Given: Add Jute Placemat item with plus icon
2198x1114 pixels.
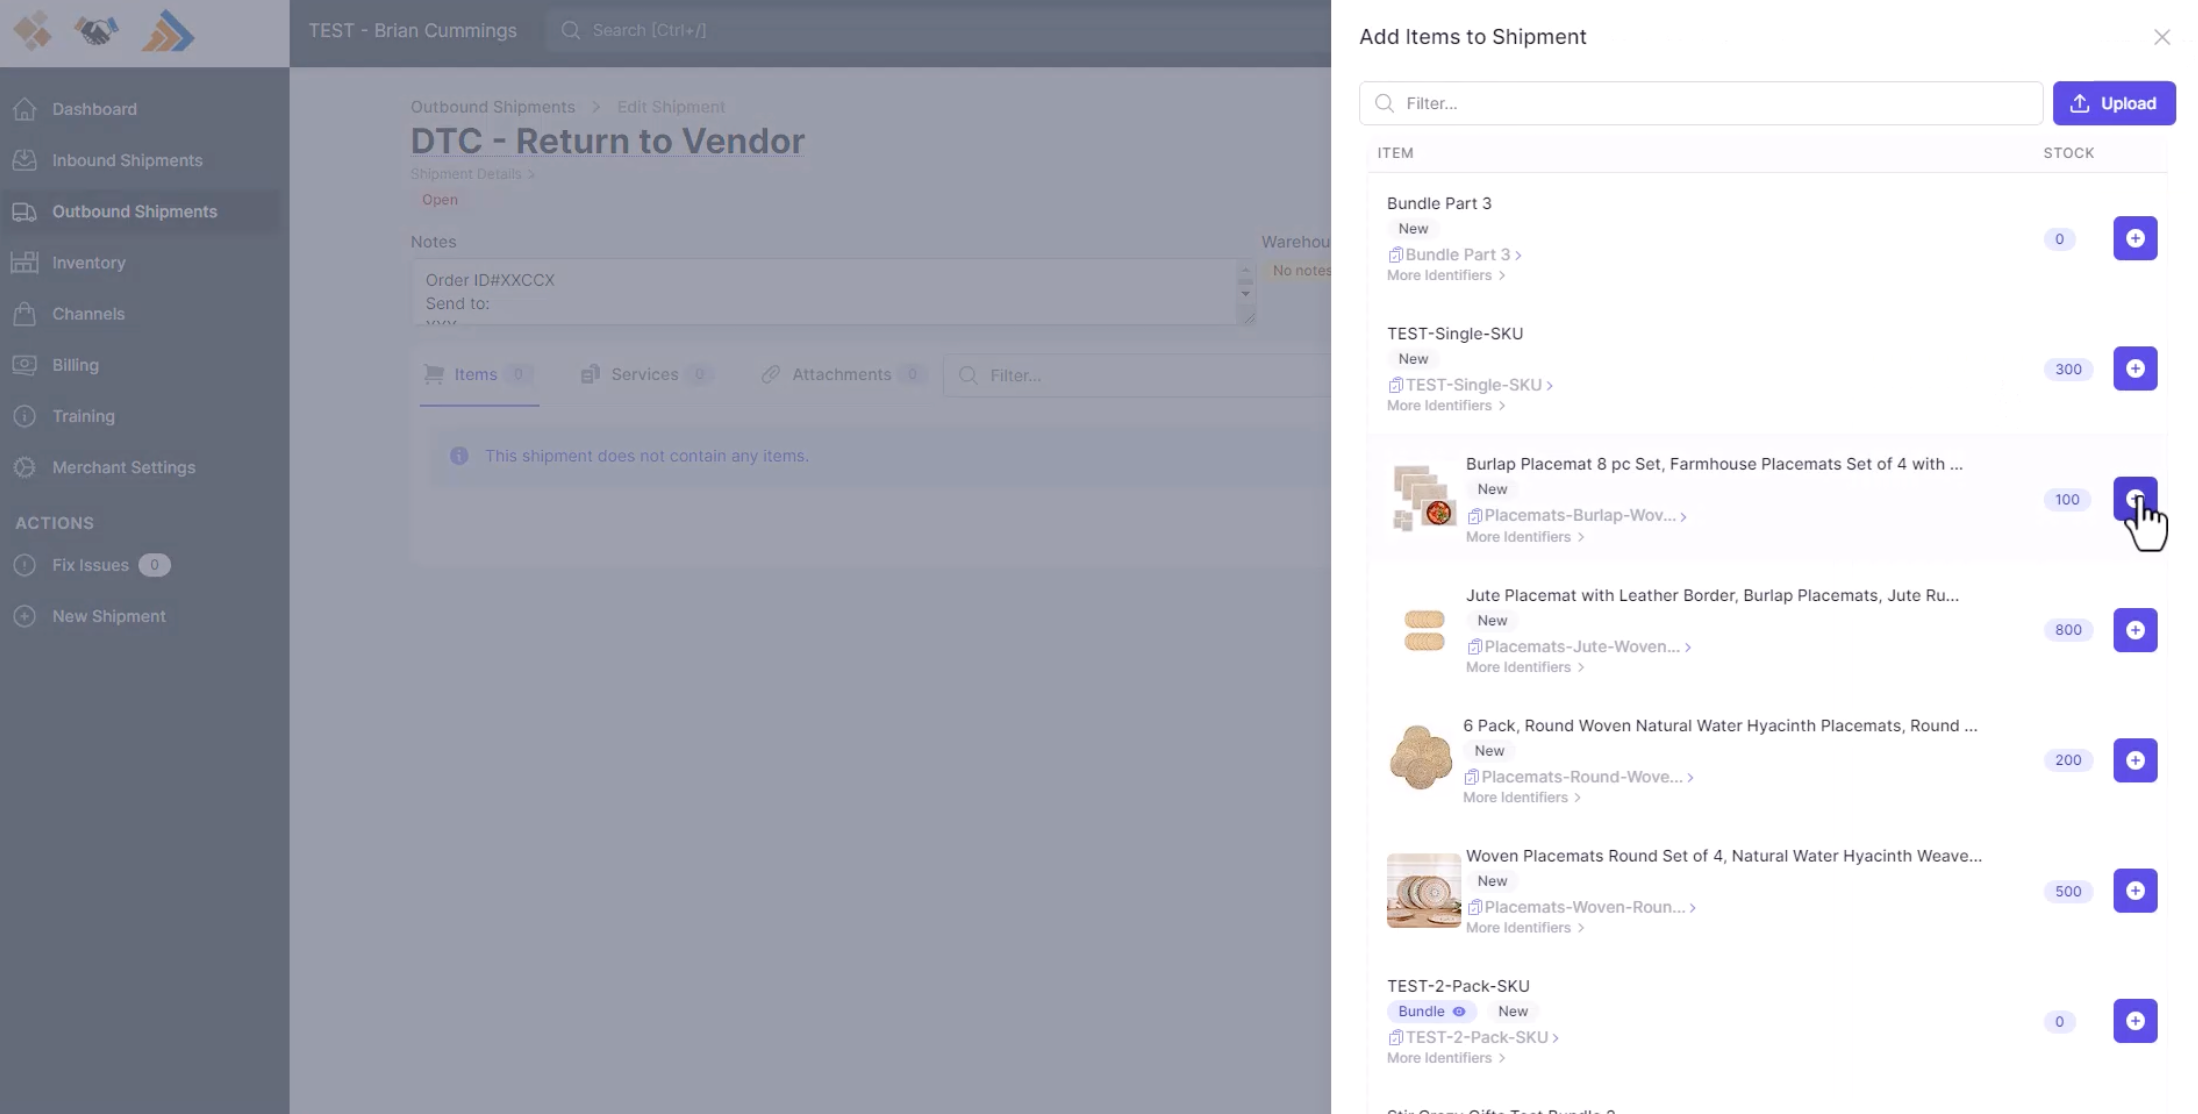Looking at the screenshot, I should pyautogui.click(x=2134, y=630).
